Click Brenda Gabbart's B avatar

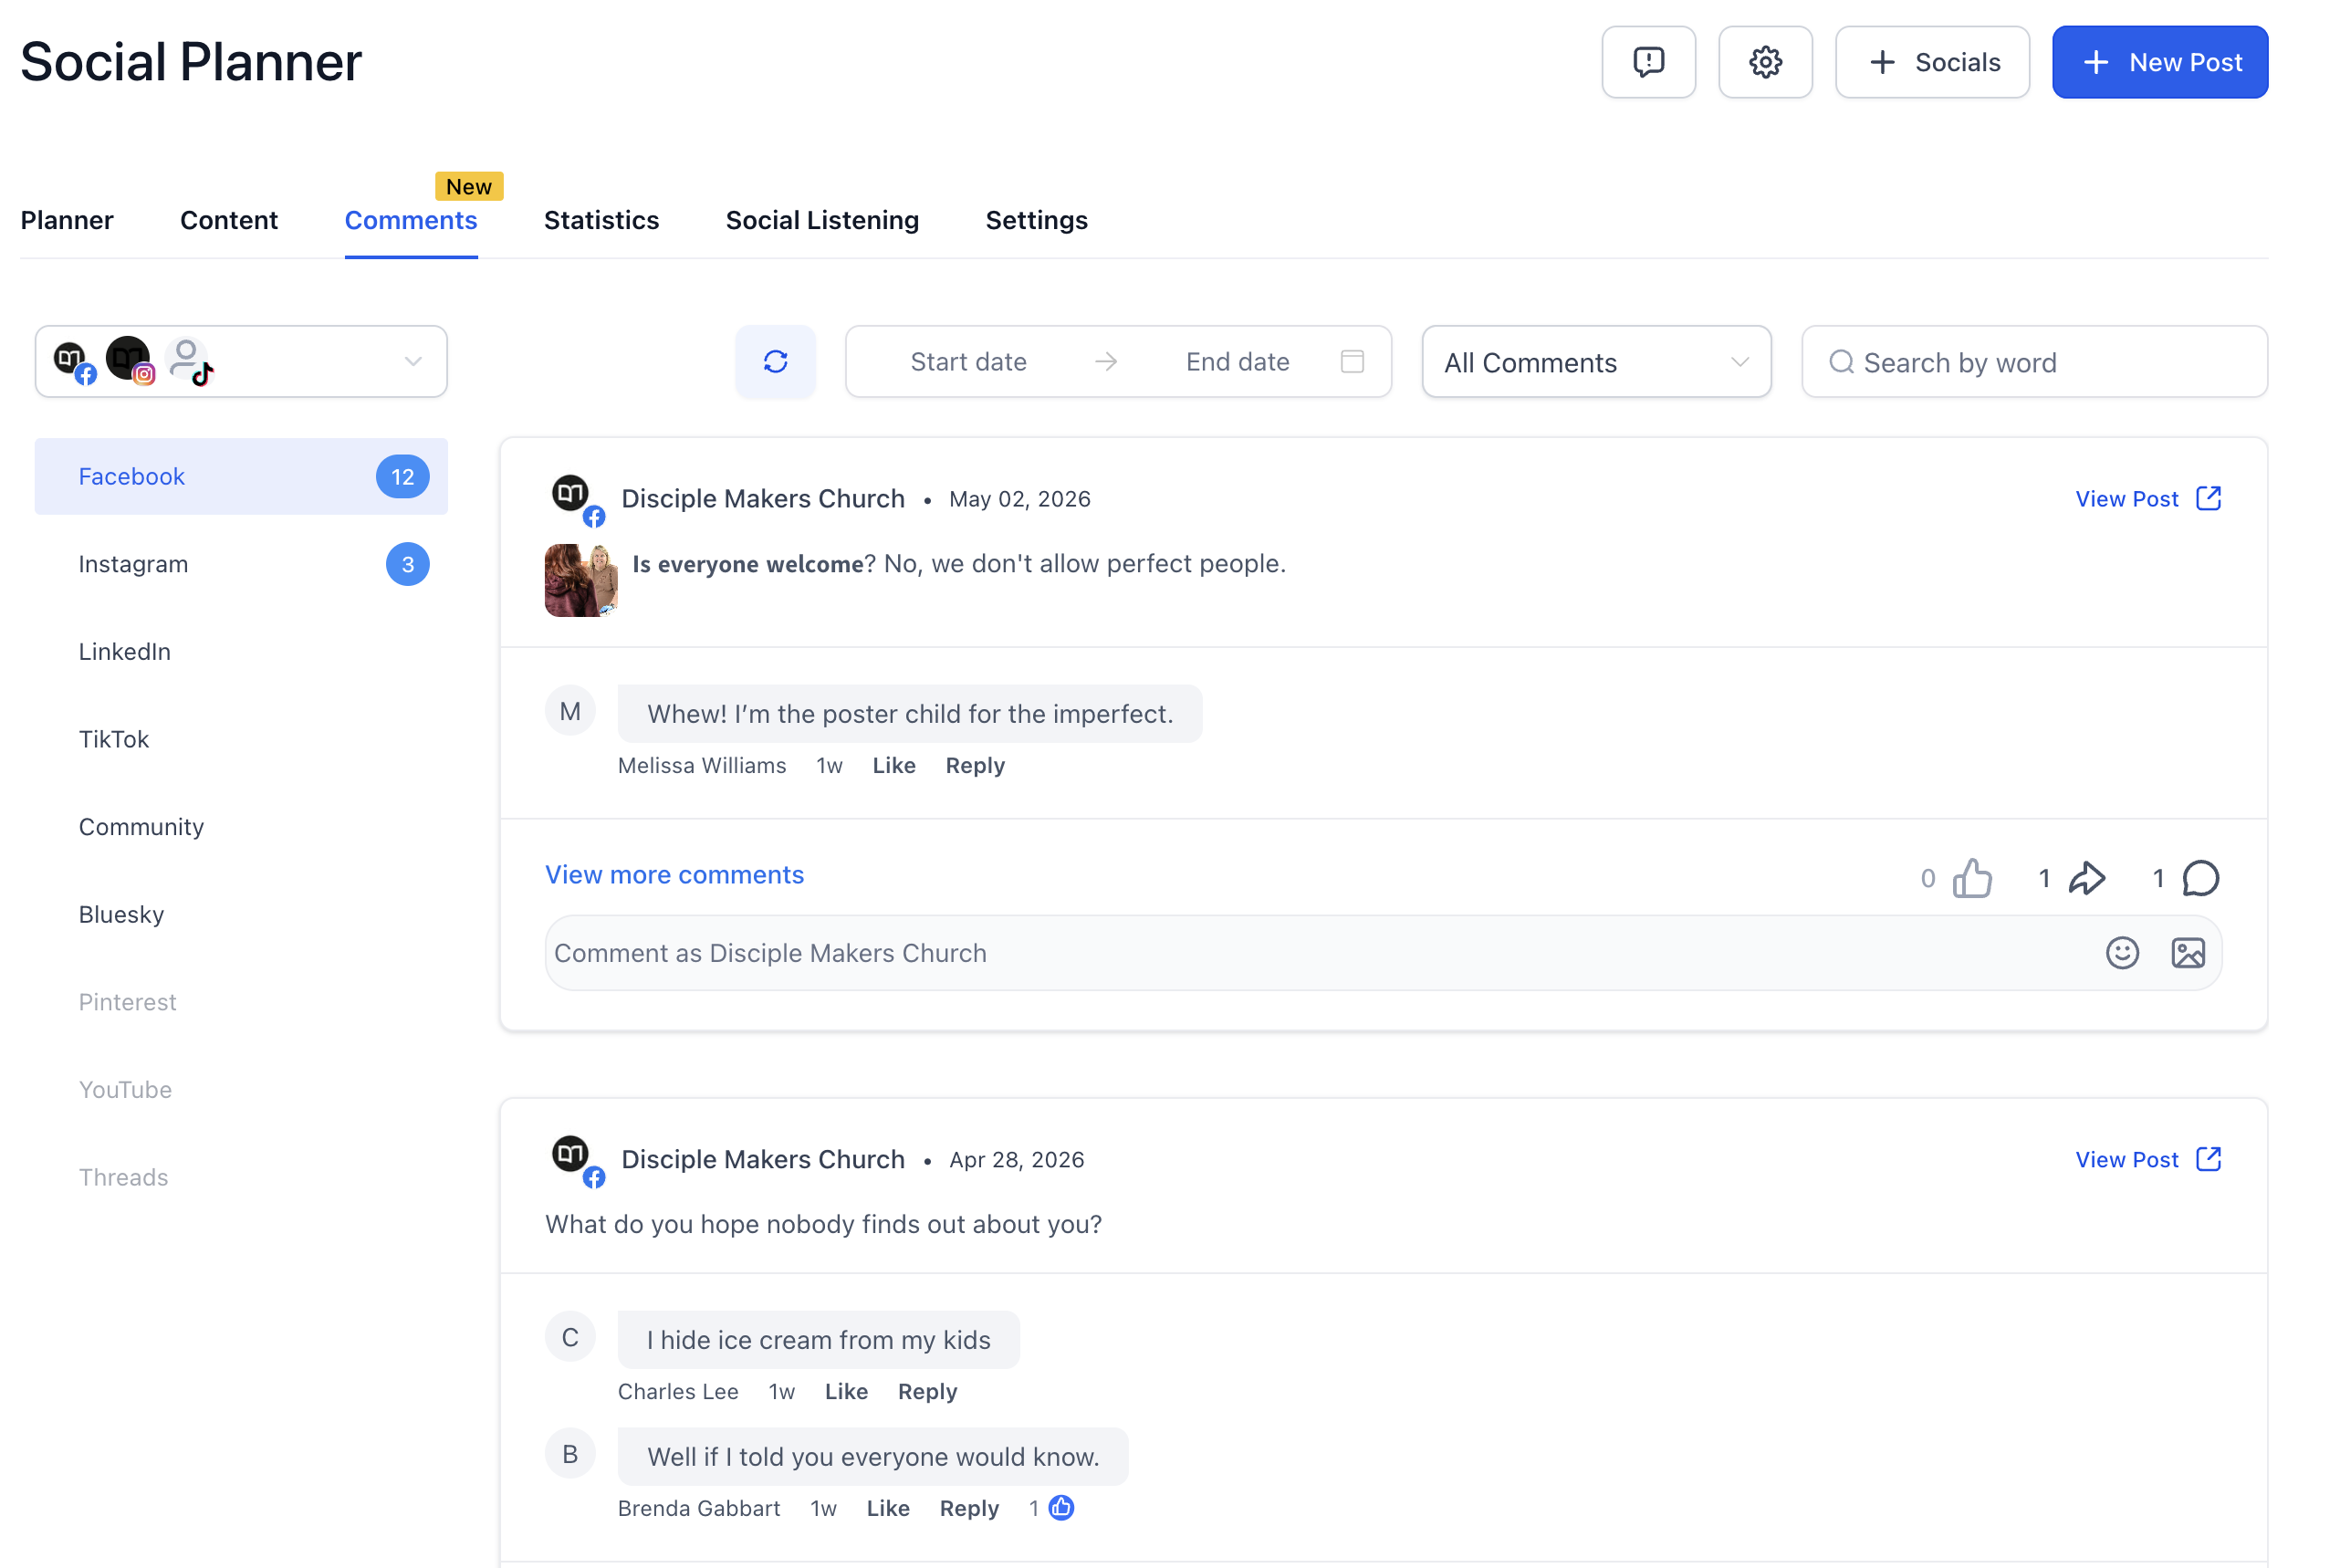point(570,1454)
